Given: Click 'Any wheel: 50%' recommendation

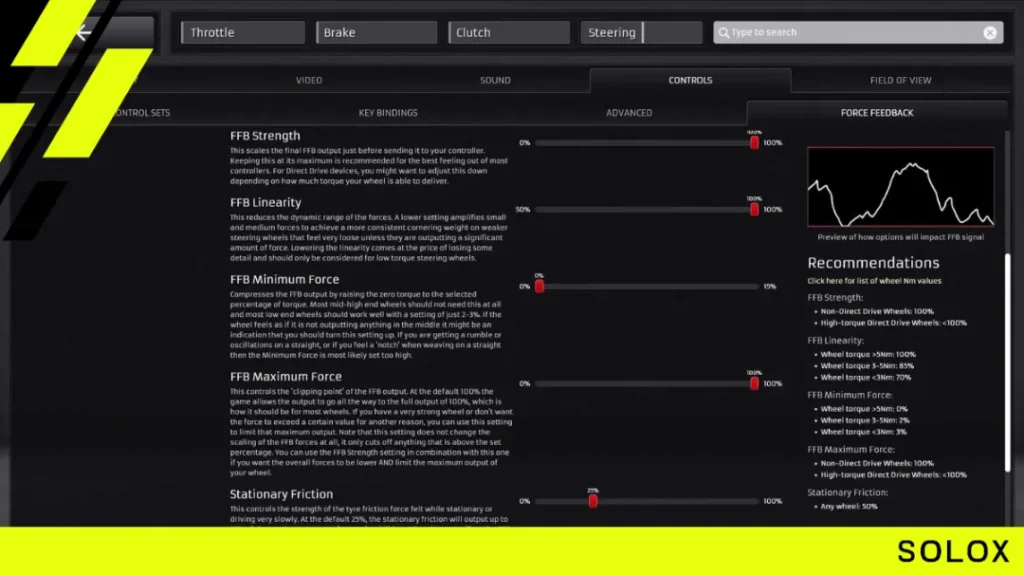Looking at the screenshot, I should click(848, 506).
